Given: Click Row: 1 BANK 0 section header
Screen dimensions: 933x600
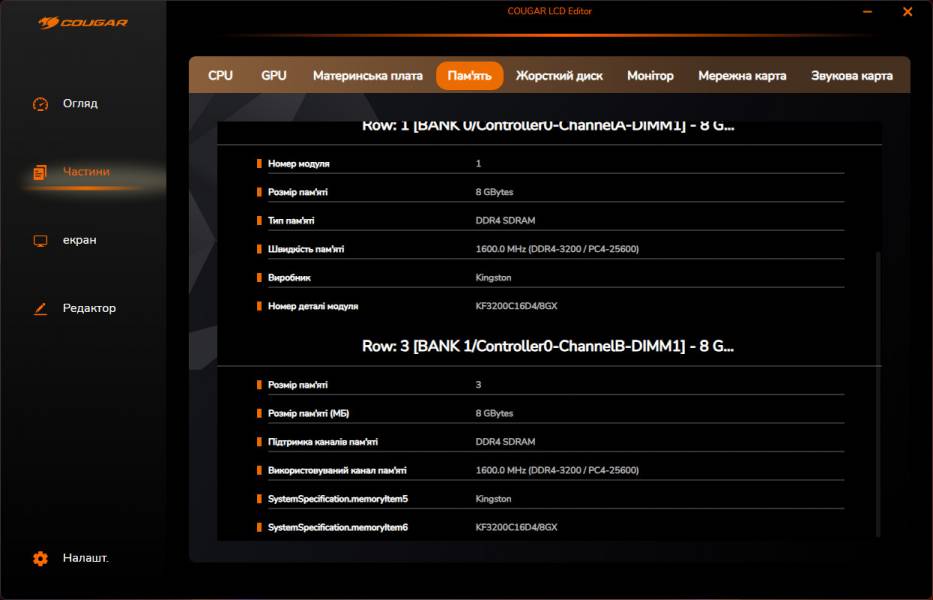Looking at the screenshot, I should (549, 127).
